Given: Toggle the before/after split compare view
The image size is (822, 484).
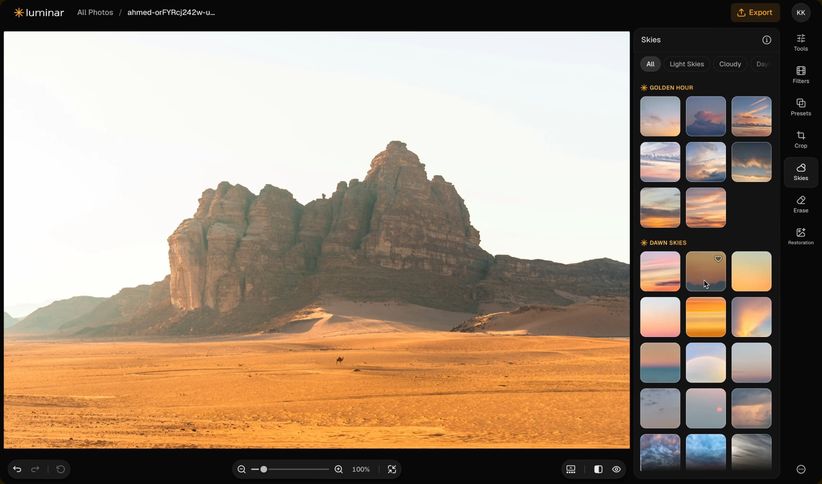Looking at the screenshot, I should (x=598, y=469).
